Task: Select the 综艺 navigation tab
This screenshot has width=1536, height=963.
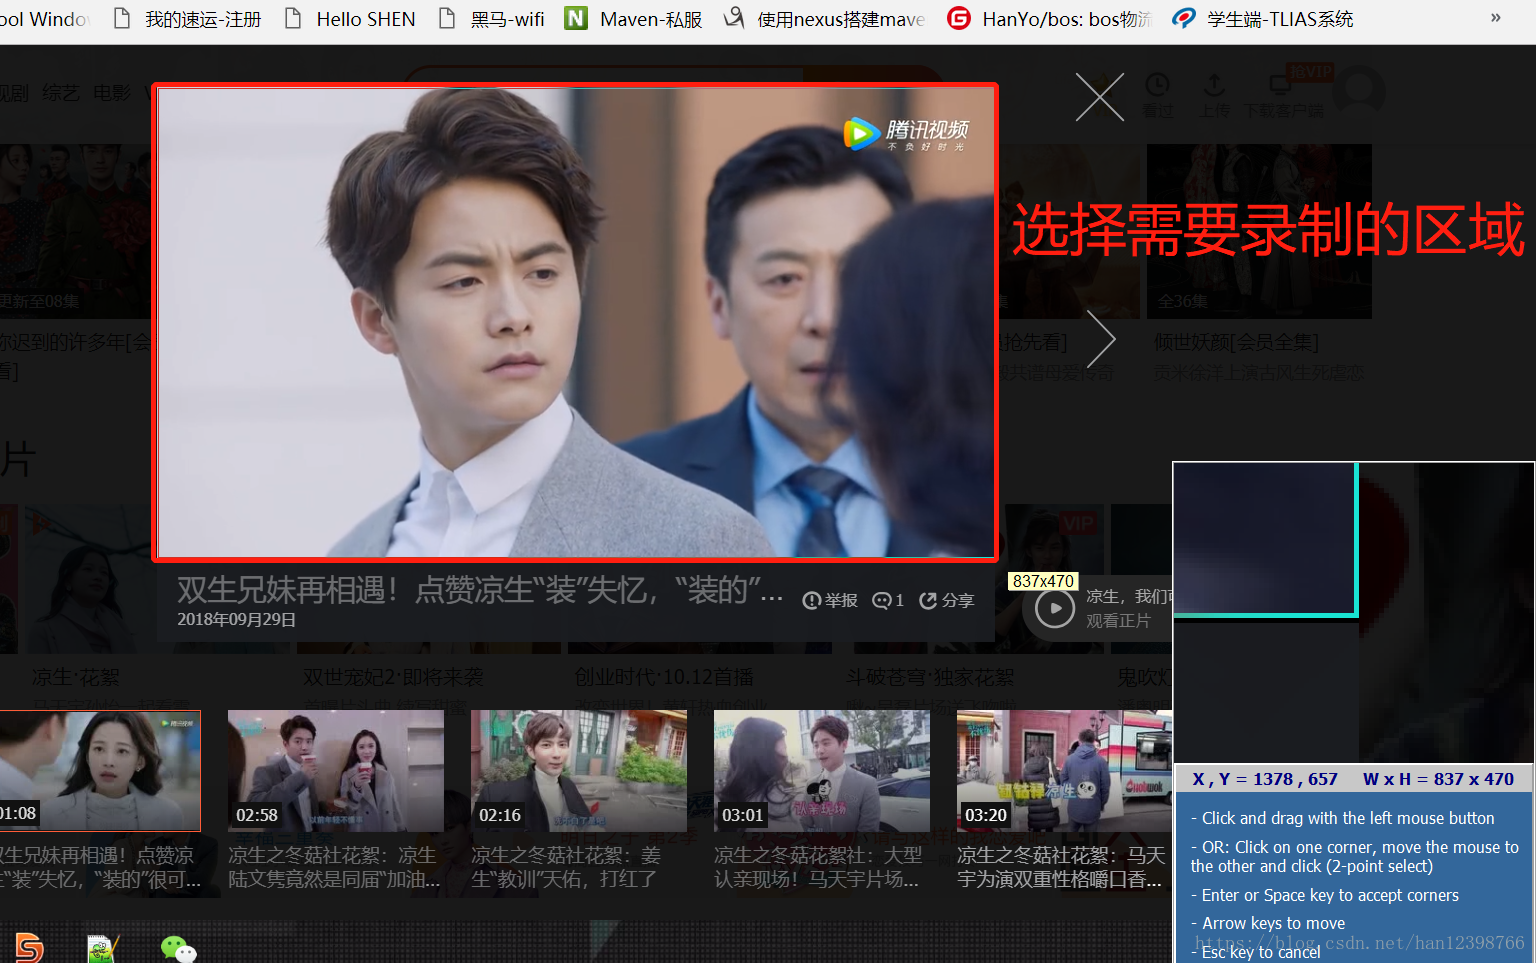Action: [x=60, y=93]
